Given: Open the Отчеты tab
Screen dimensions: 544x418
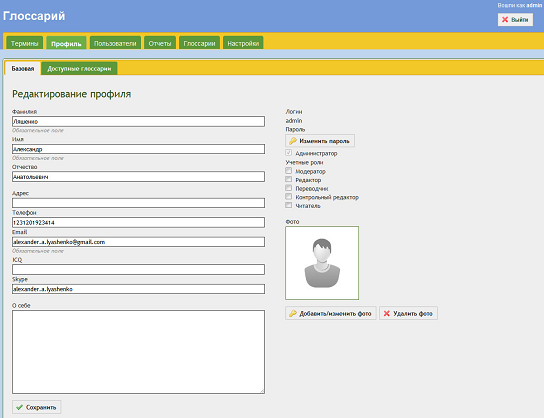Looking at the screenshot, I should pos(160,43).
